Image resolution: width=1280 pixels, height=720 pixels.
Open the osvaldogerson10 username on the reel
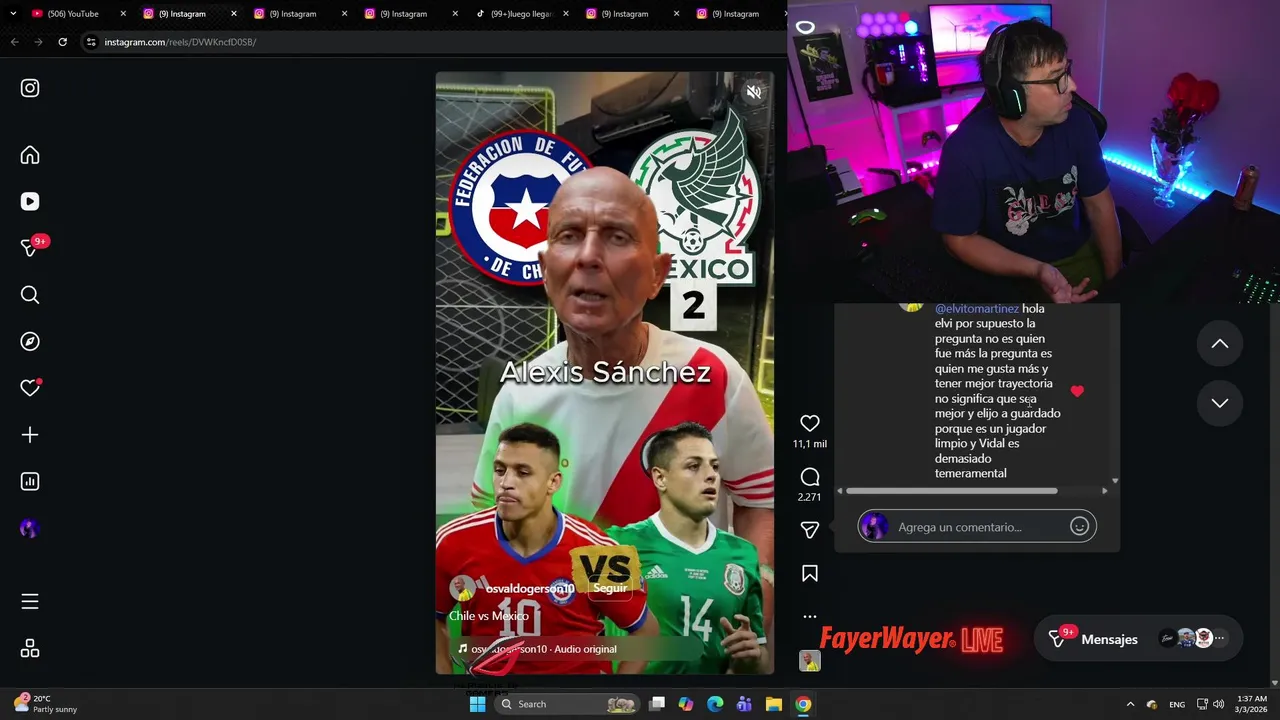pos(530,588)
